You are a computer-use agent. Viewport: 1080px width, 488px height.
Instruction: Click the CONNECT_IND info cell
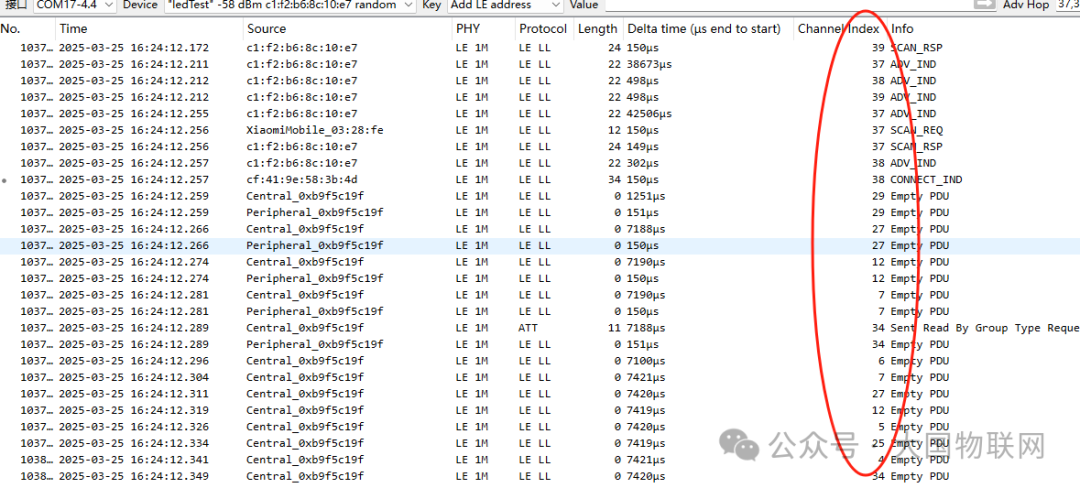(926, 180)
